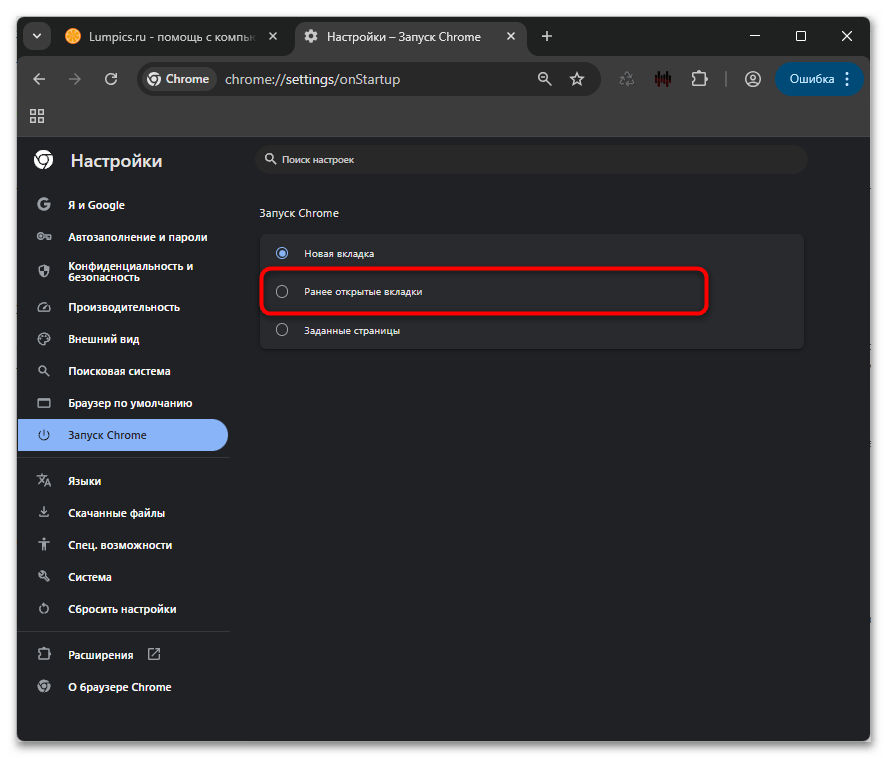Select the Новая вкладка radio button
This screenshot has width=887, height=758.
click(282, 253)
